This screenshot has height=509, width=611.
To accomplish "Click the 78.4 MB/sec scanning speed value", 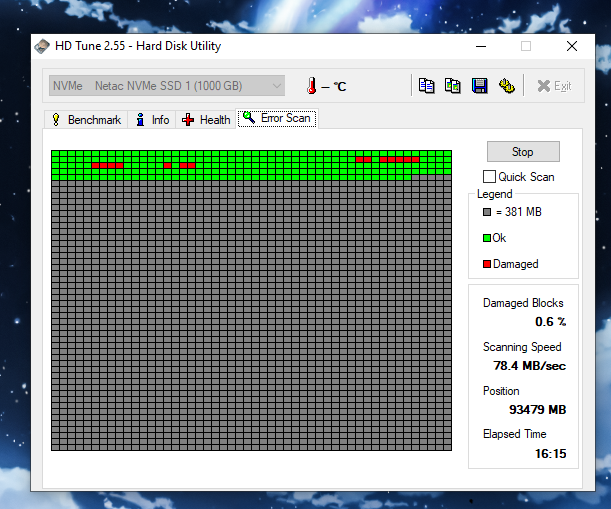I will tap(529, 366).
